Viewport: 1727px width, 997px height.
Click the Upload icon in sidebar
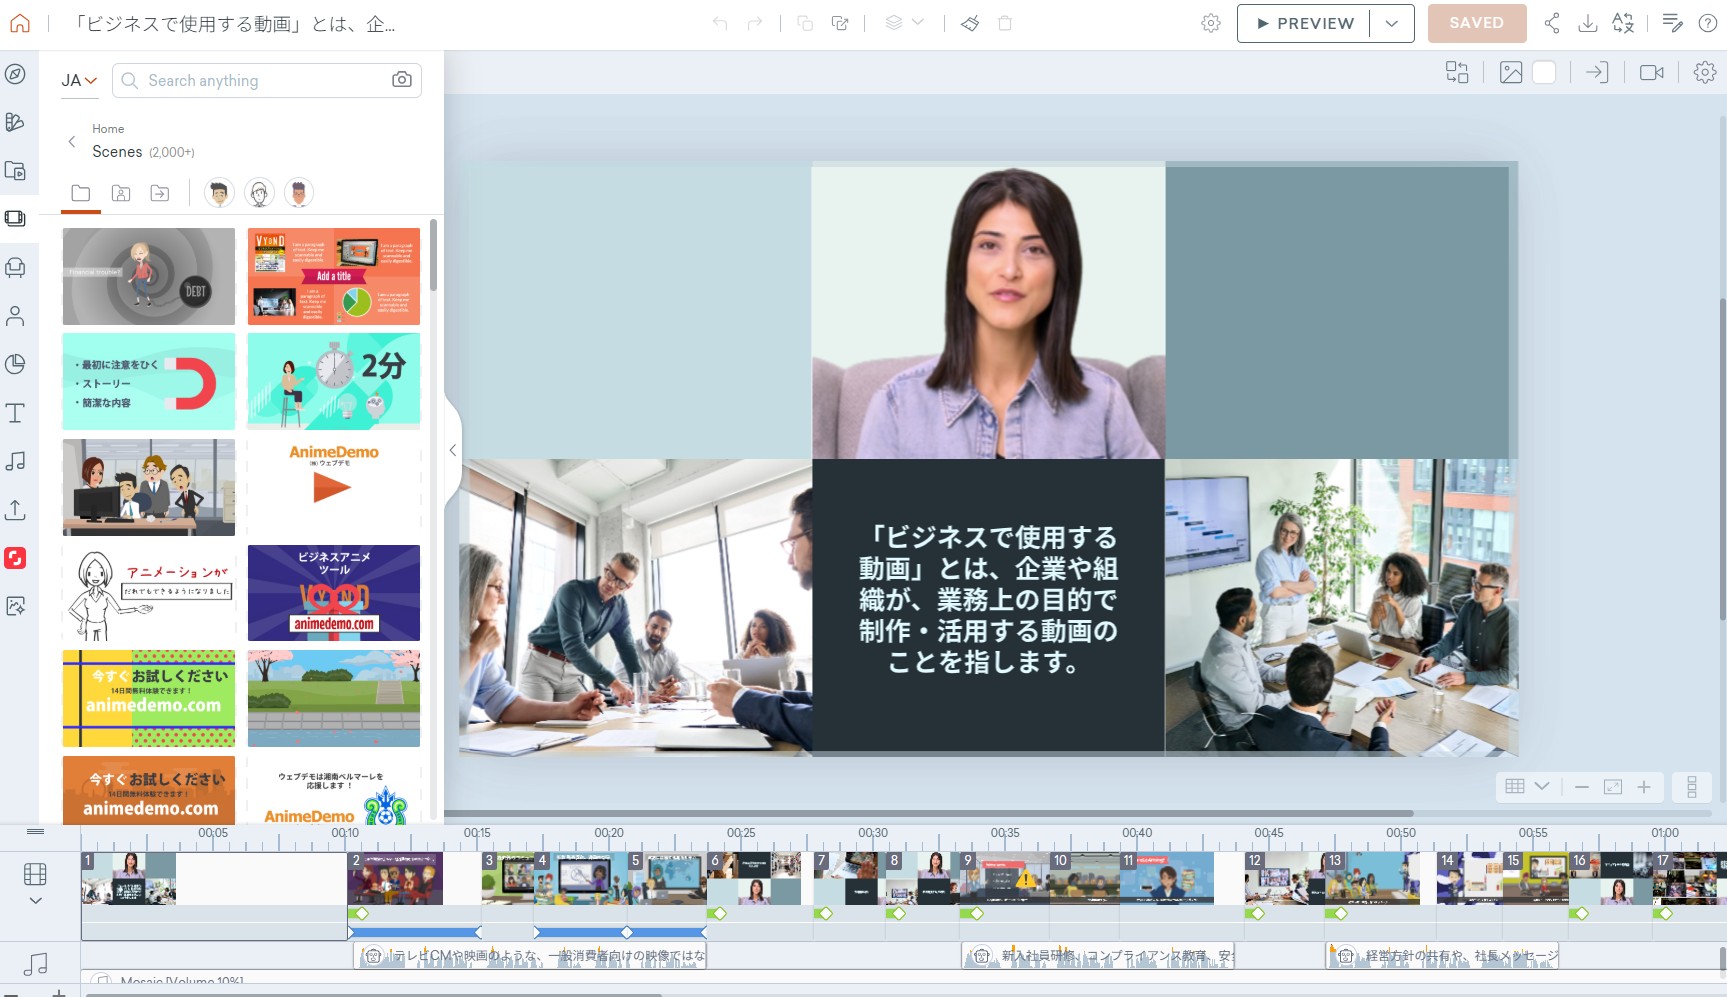(15, 510)
